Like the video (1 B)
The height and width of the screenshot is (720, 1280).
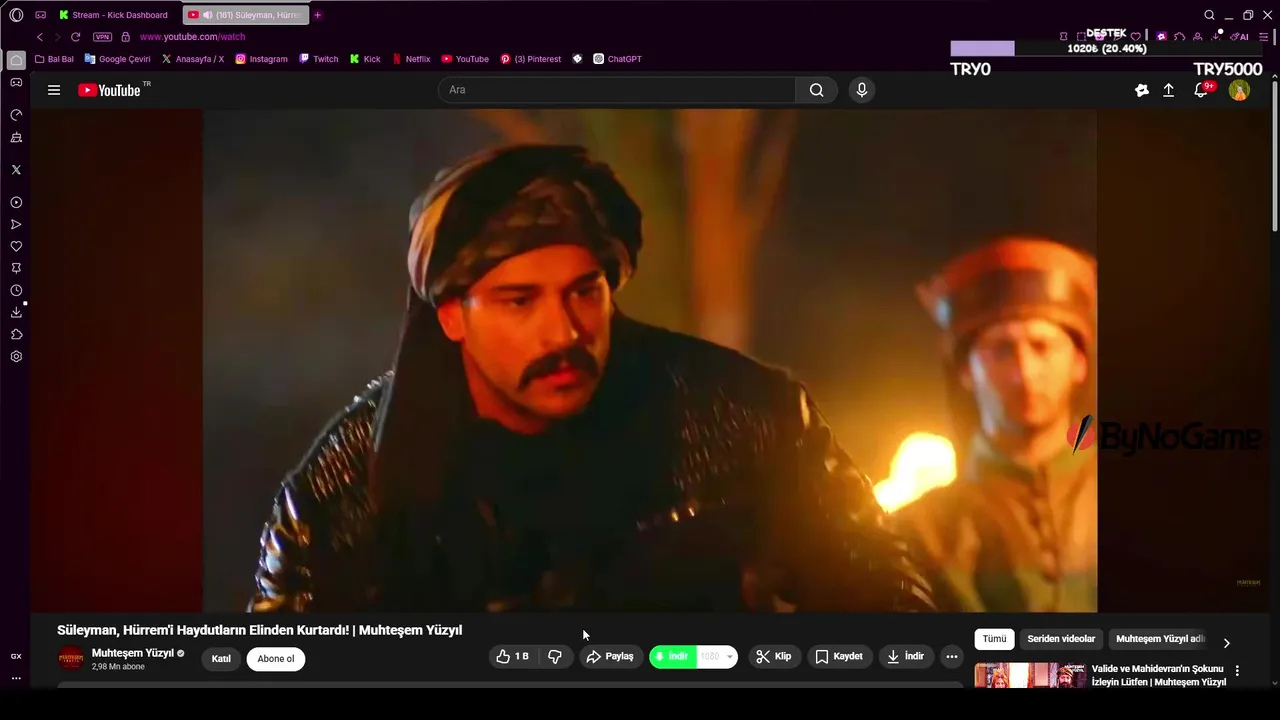[x=514, y=657]
